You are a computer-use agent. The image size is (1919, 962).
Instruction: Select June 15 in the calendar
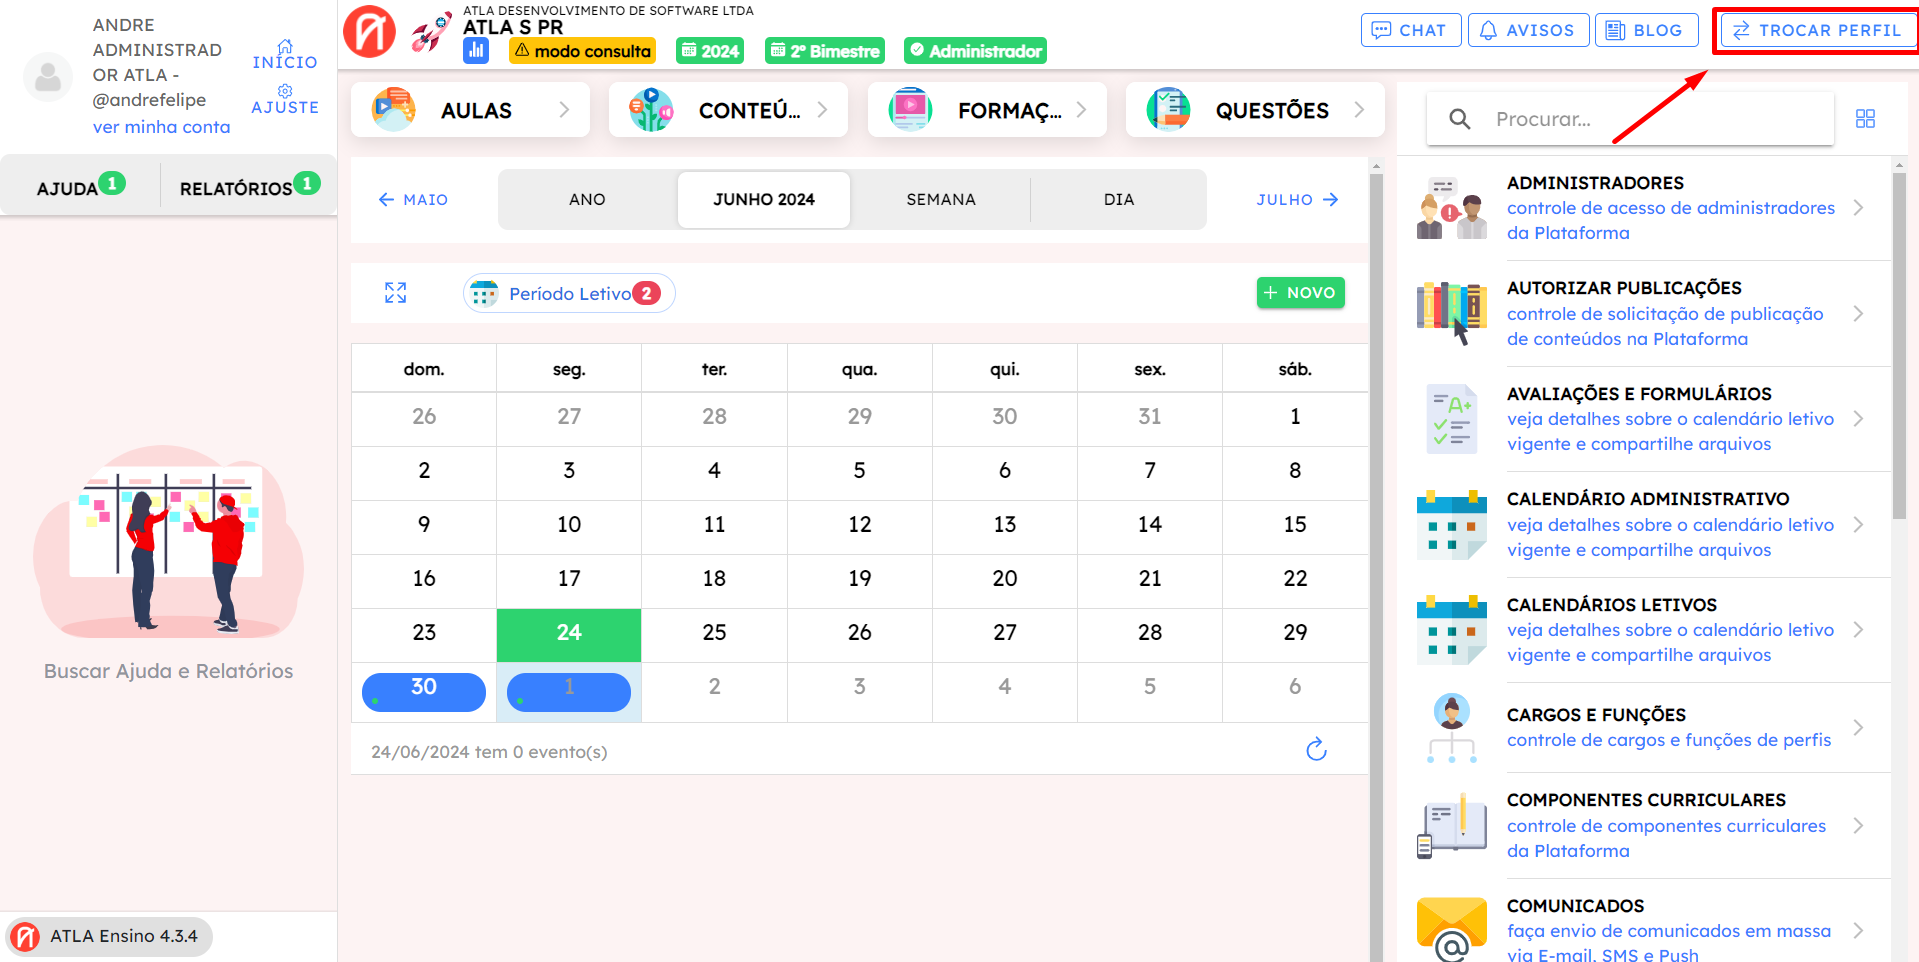[1295, 525]
